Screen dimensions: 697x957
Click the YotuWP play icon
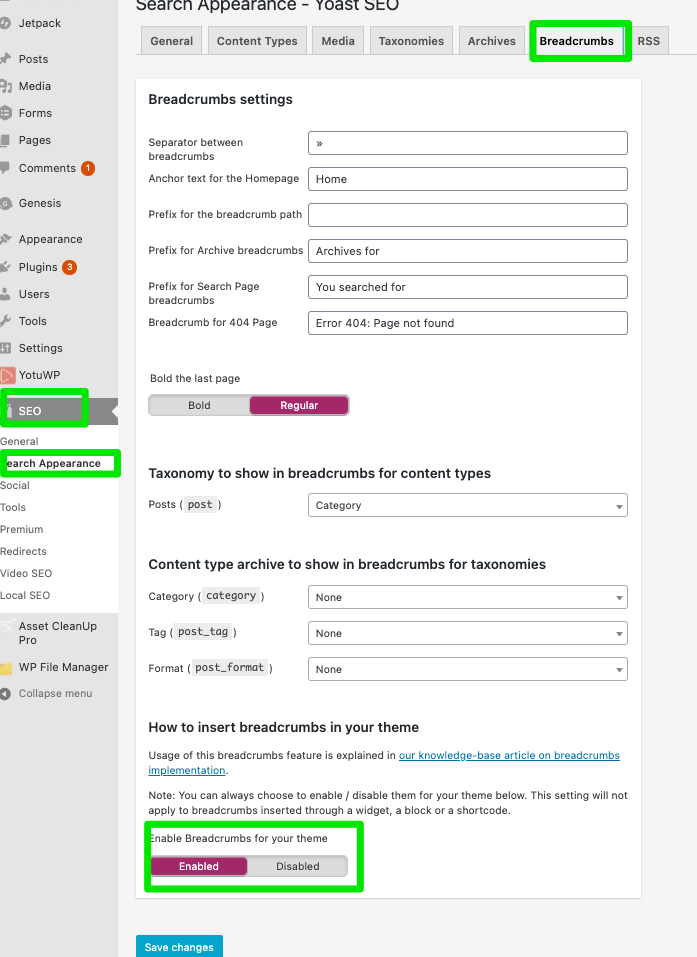(6, 375)
